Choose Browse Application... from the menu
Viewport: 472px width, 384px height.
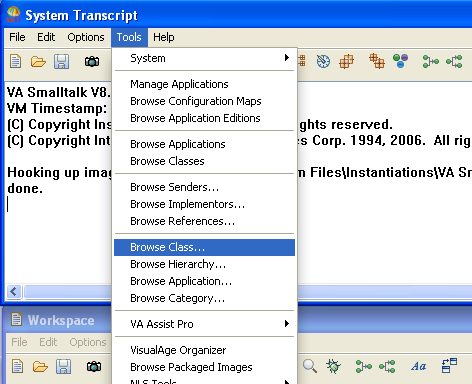pos(204,281)
